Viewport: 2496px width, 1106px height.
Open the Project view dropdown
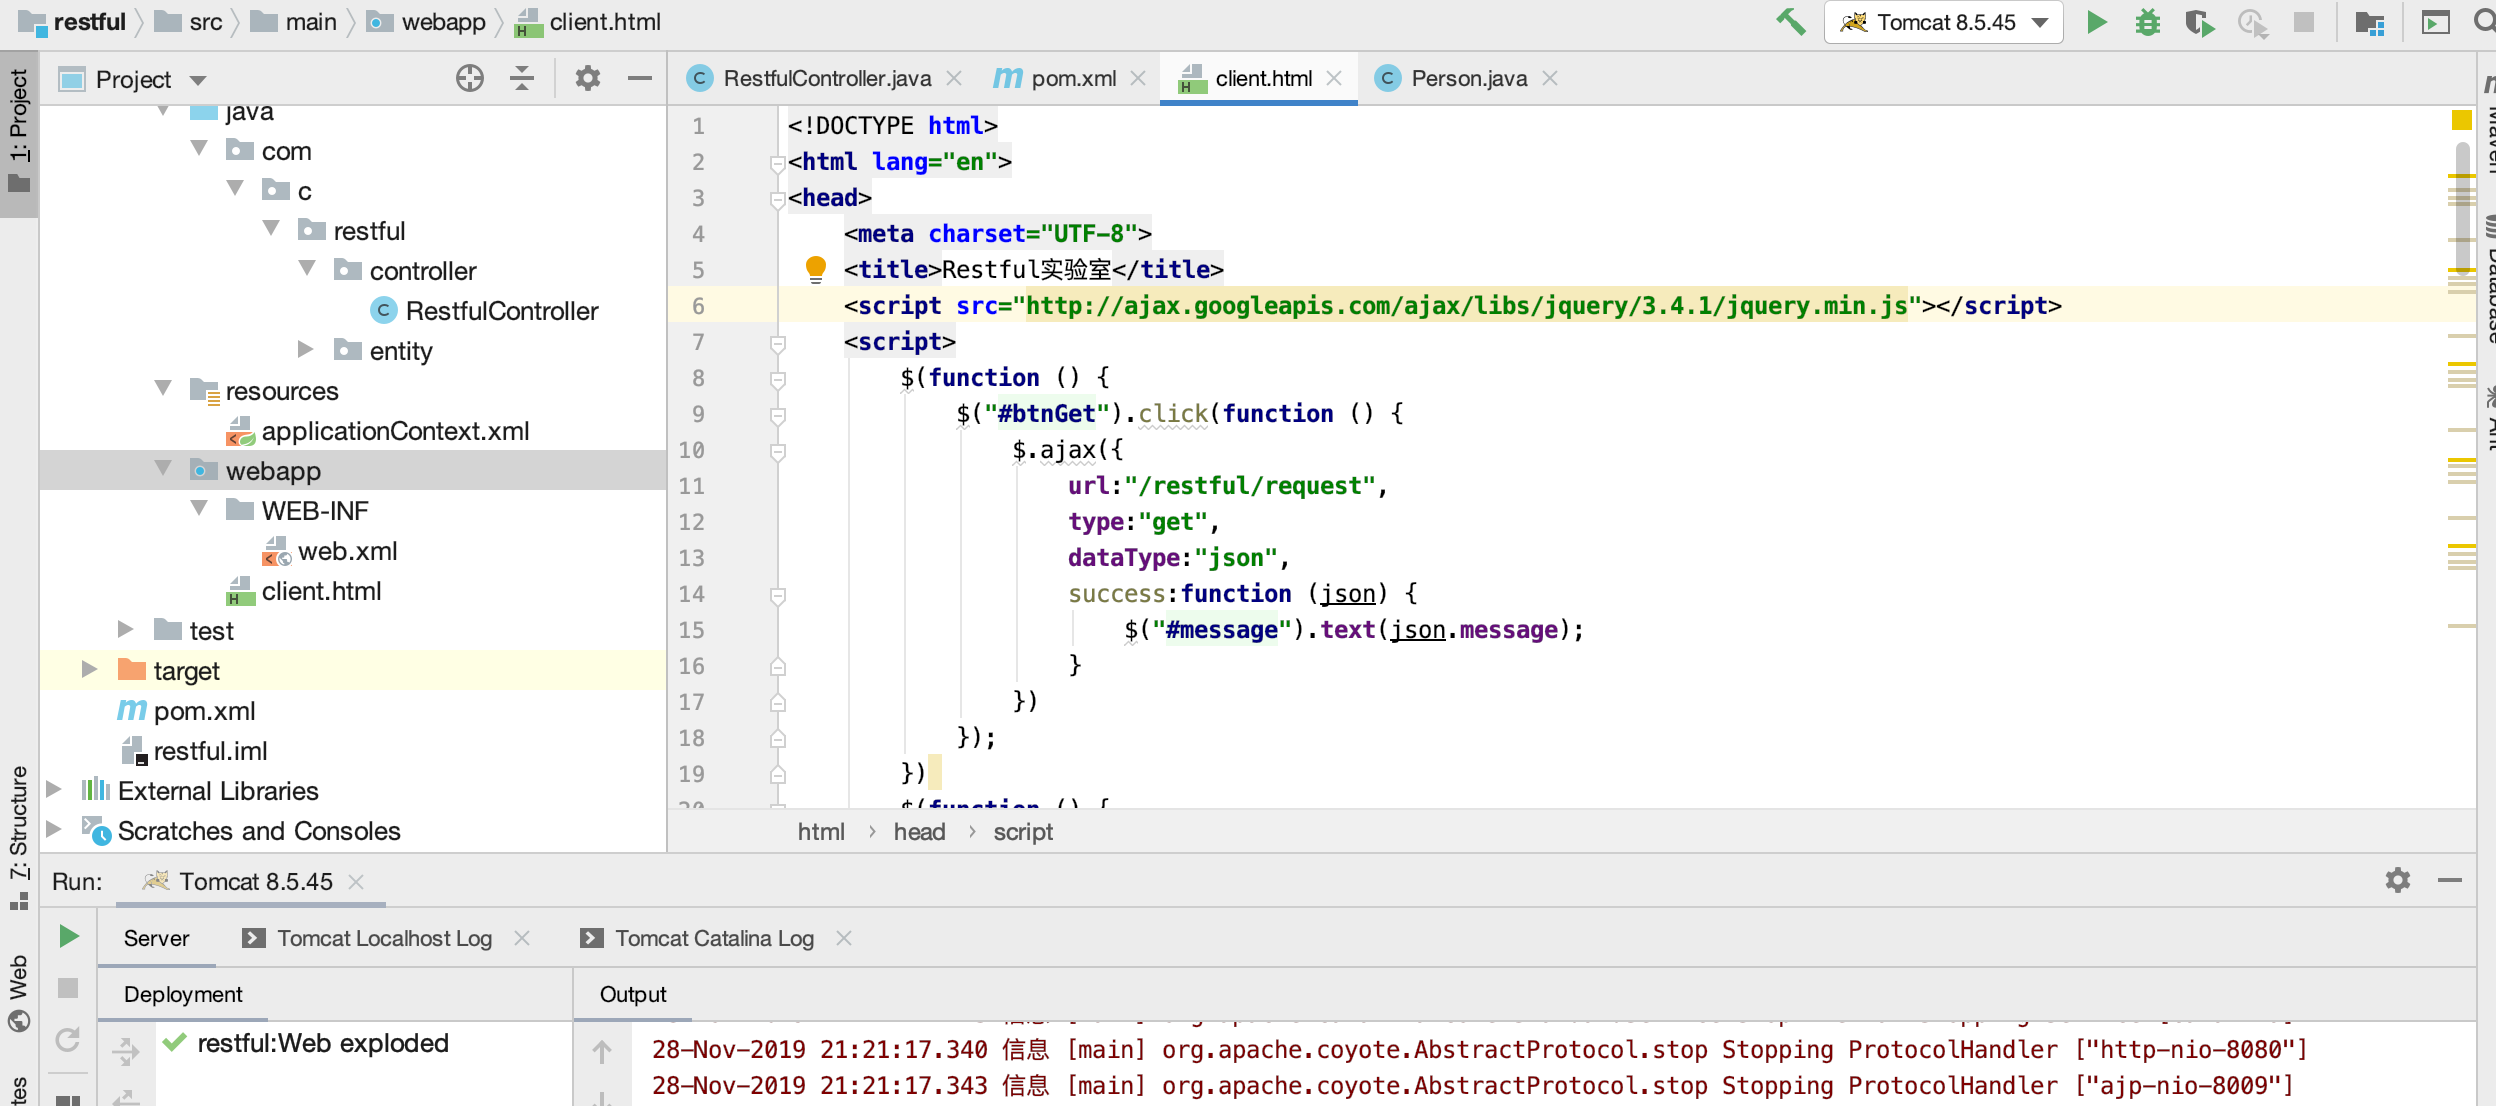pyautogui.click(x=198, y=80)
